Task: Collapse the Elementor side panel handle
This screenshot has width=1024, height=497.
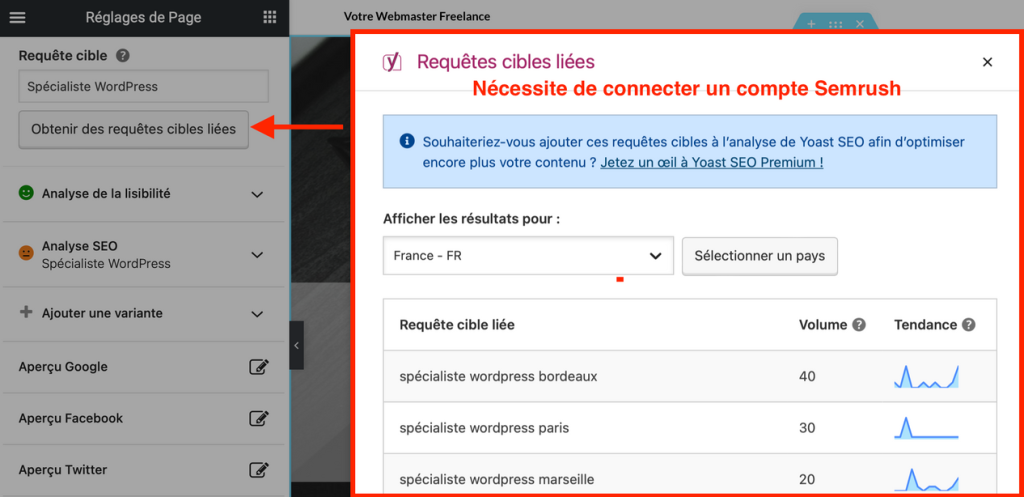Action: pos(296,346)
